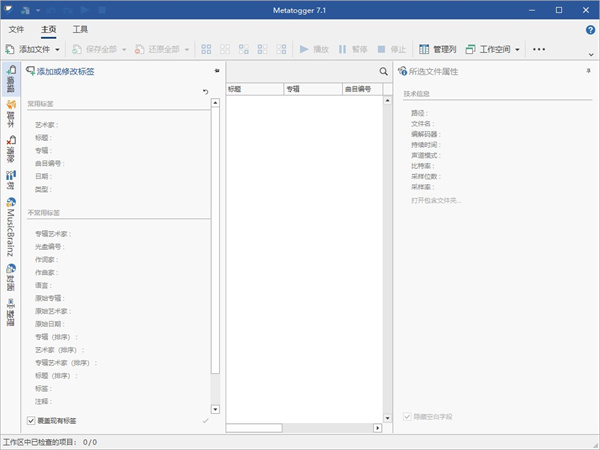This screenshot has width=600, height=450.
Task: Collapse the 添加或修改标签 panel
Action: click(217, 72)
